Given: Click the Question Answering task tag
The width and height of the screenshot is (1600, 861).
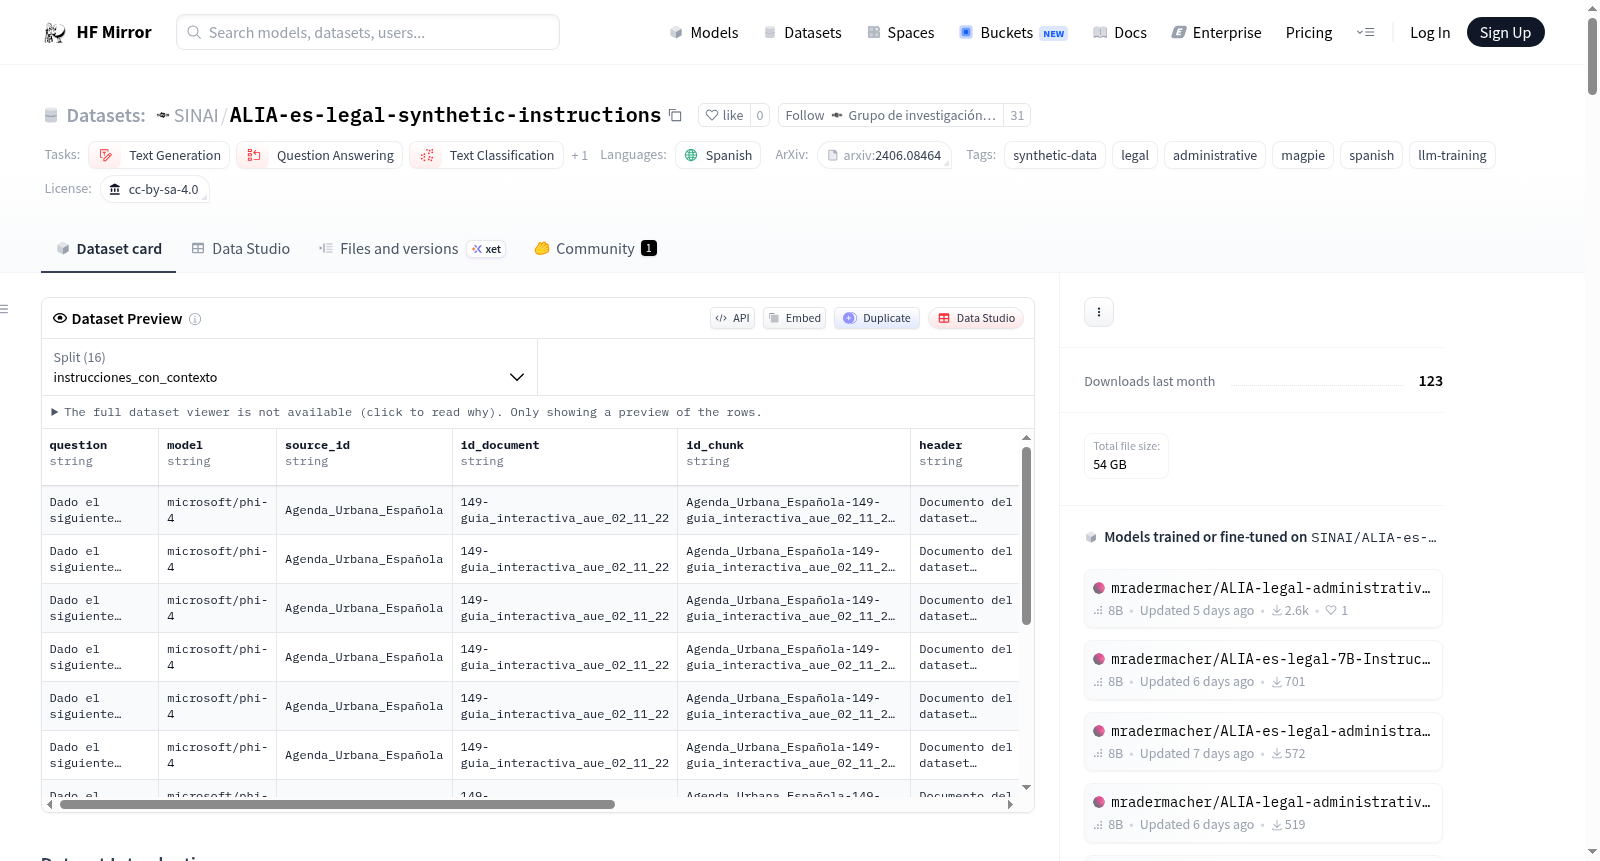Looking at the screenshot, I should point(320,155).
